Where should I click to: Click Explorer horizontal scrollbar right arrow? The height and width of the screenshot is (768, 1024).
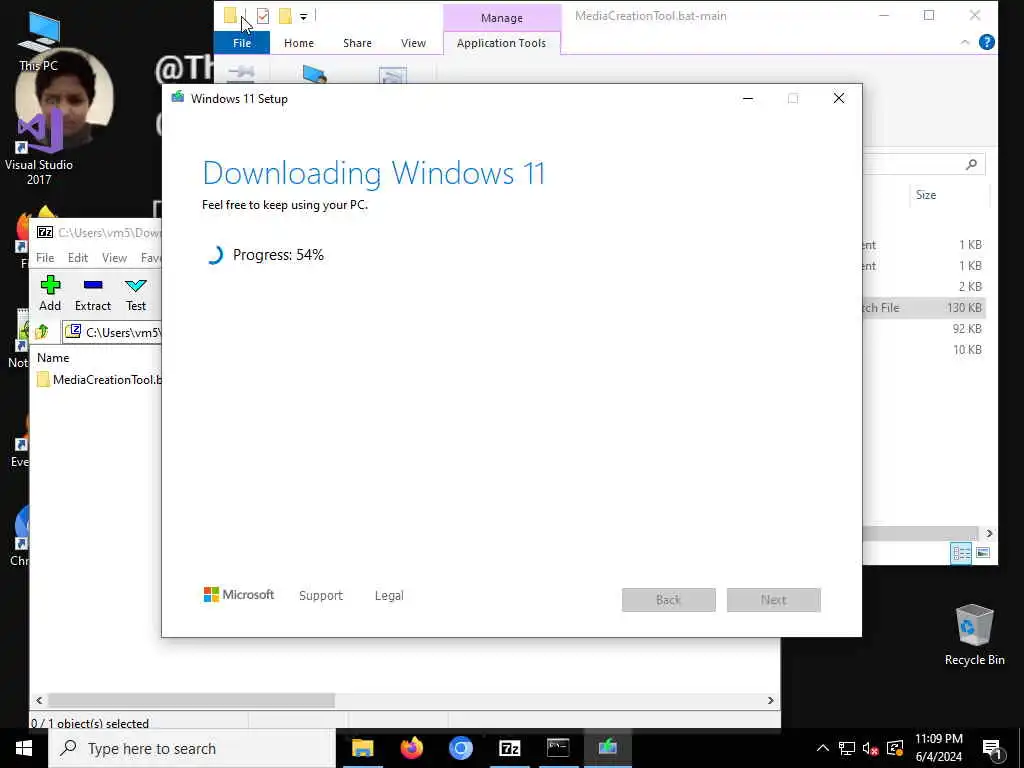coord(989,534)
